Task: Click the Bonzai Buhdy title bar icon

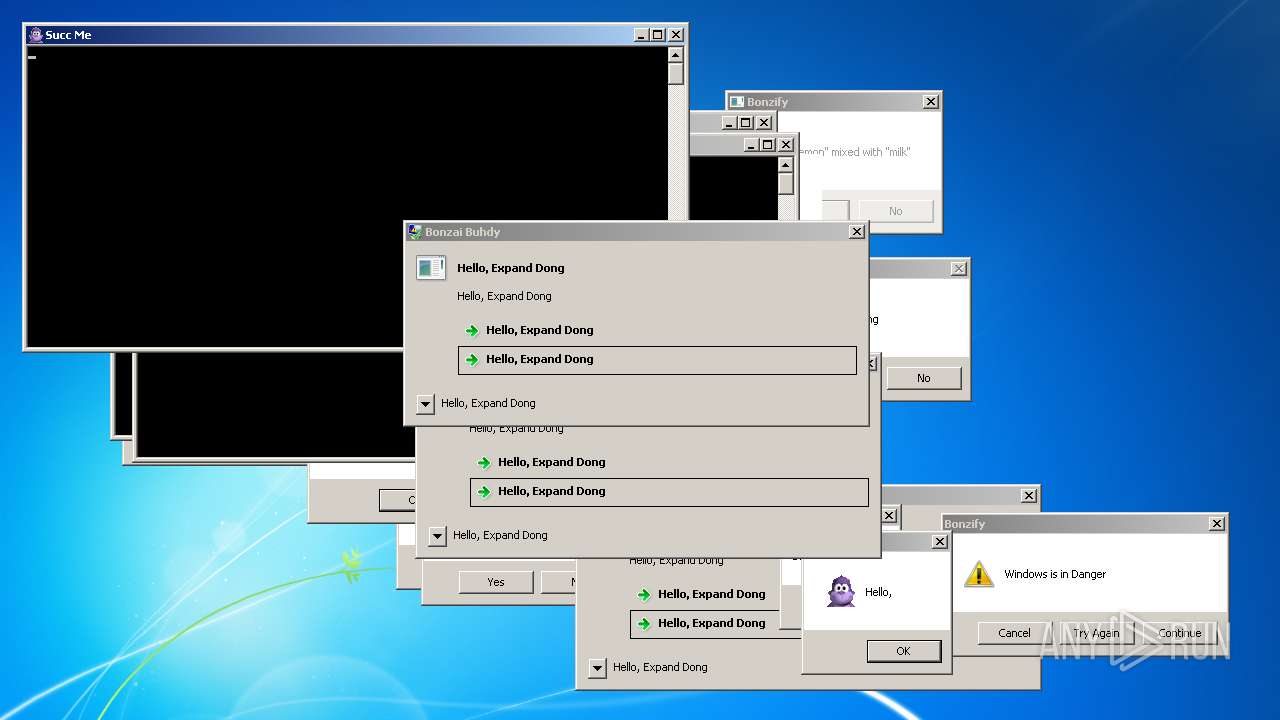Action: (x=415, y=232)
